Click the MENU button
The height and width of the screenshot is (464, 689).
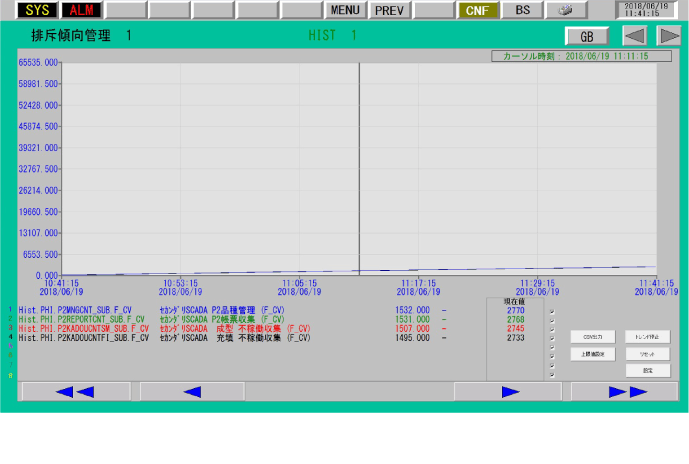click(345, 10)
